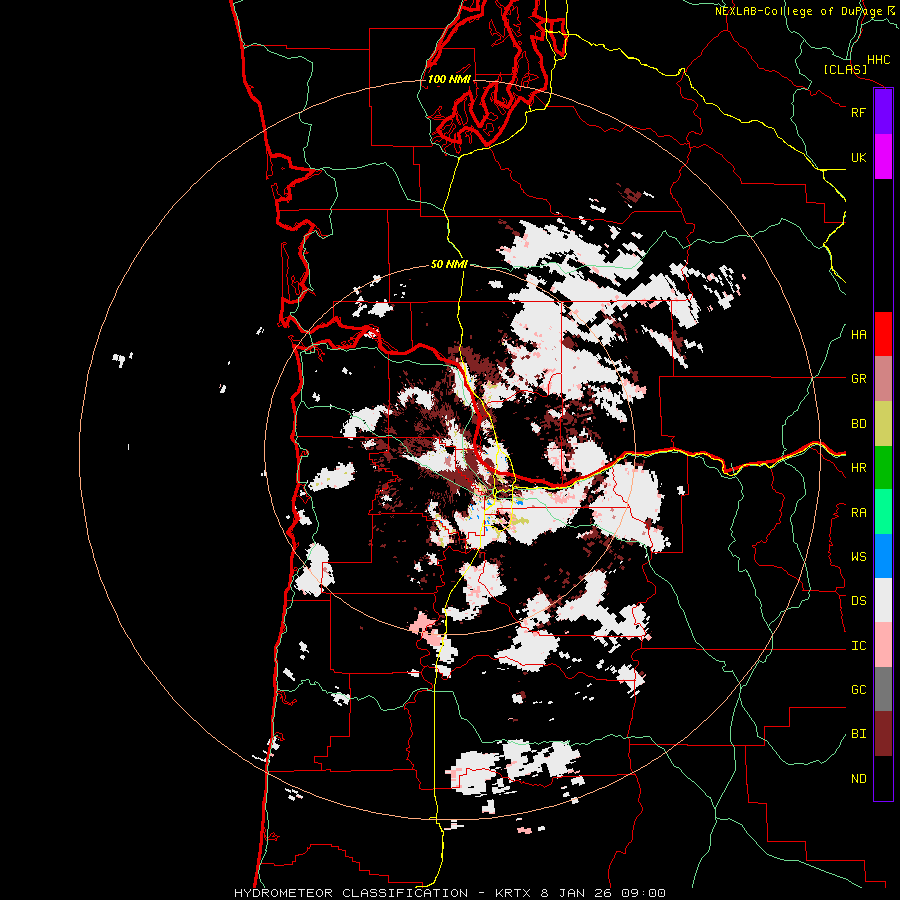Click the 8 JAN 26 date stamp

tap(575, 893)
